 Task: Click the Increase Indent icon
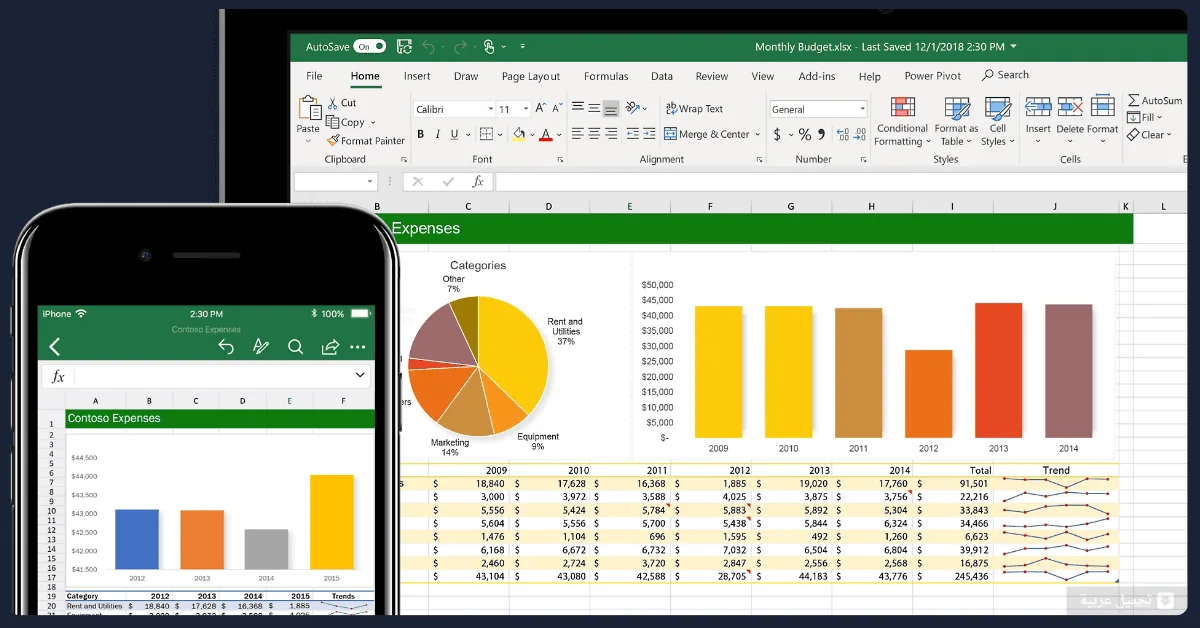(x=649, y=133)
